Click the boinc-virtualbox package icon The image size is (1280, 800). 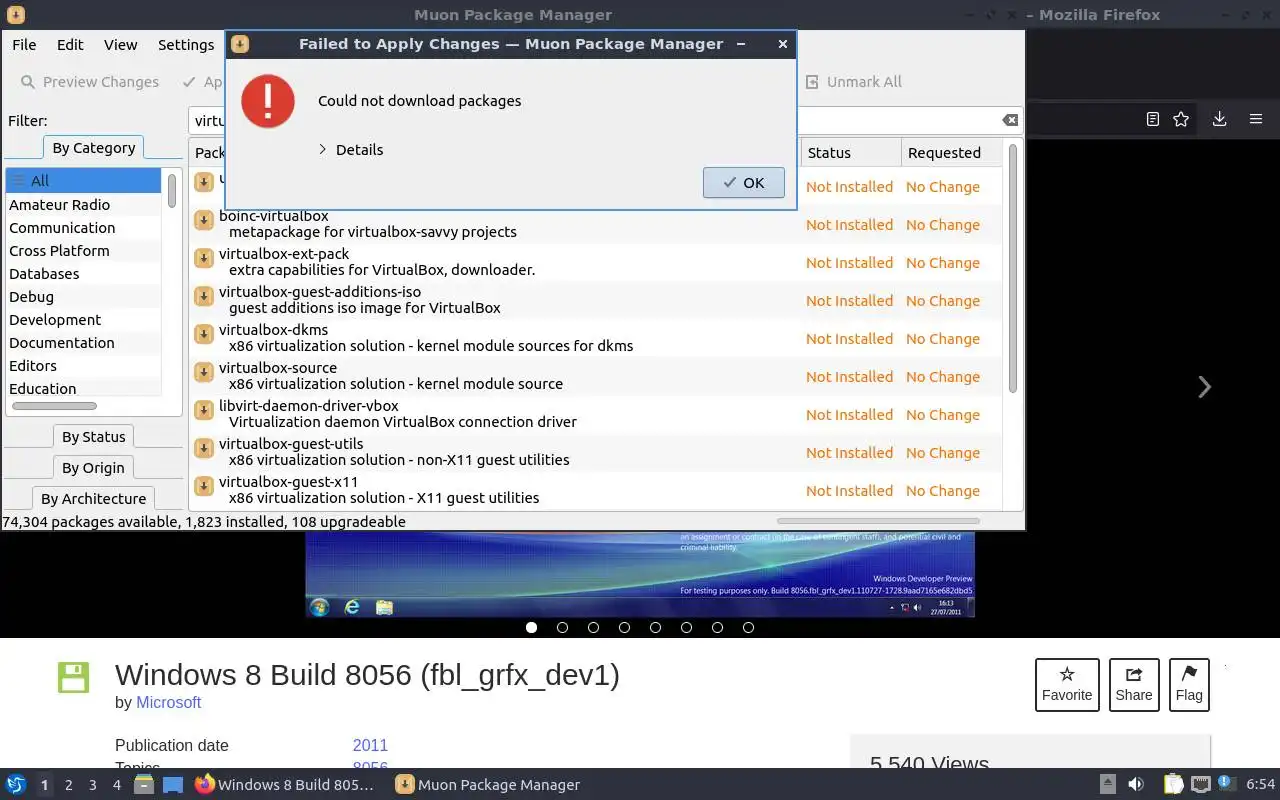pos(204,220)
